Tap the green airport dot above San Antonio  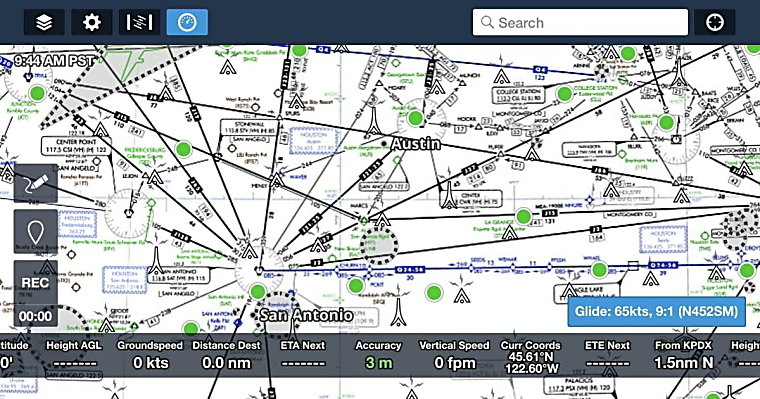257,292
